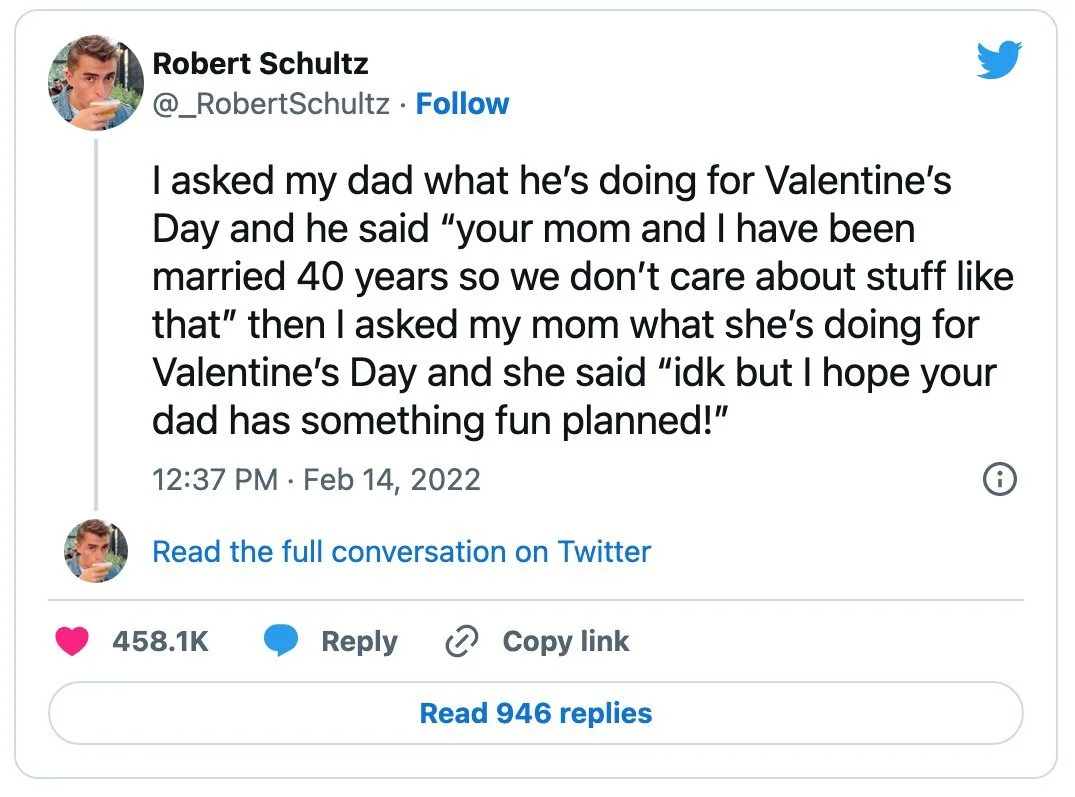Click the Twitter info circle icon

tap(1000, 480)
